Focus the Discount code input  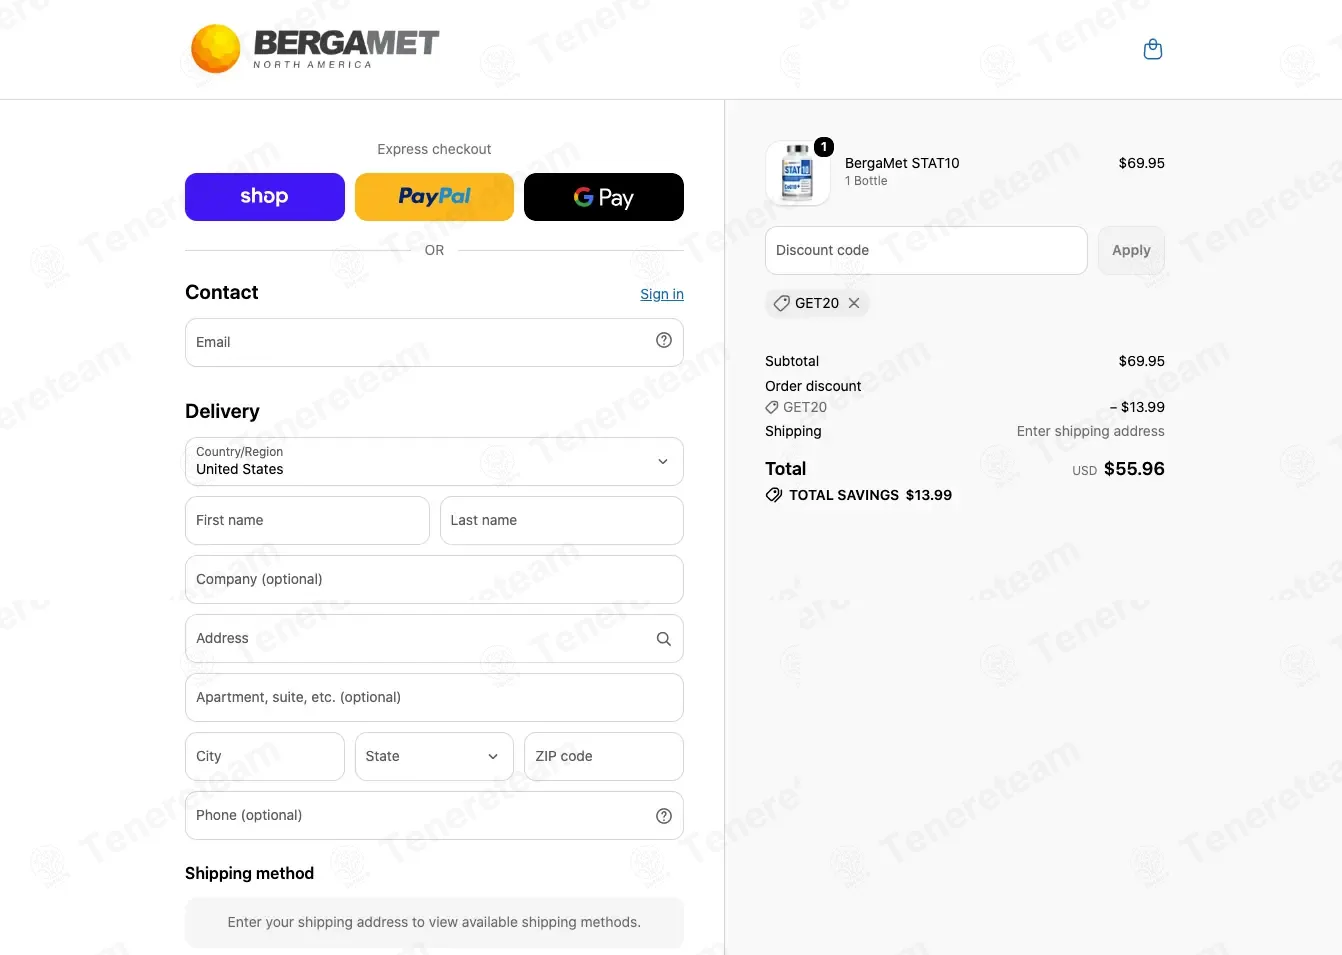pos(926,250)
